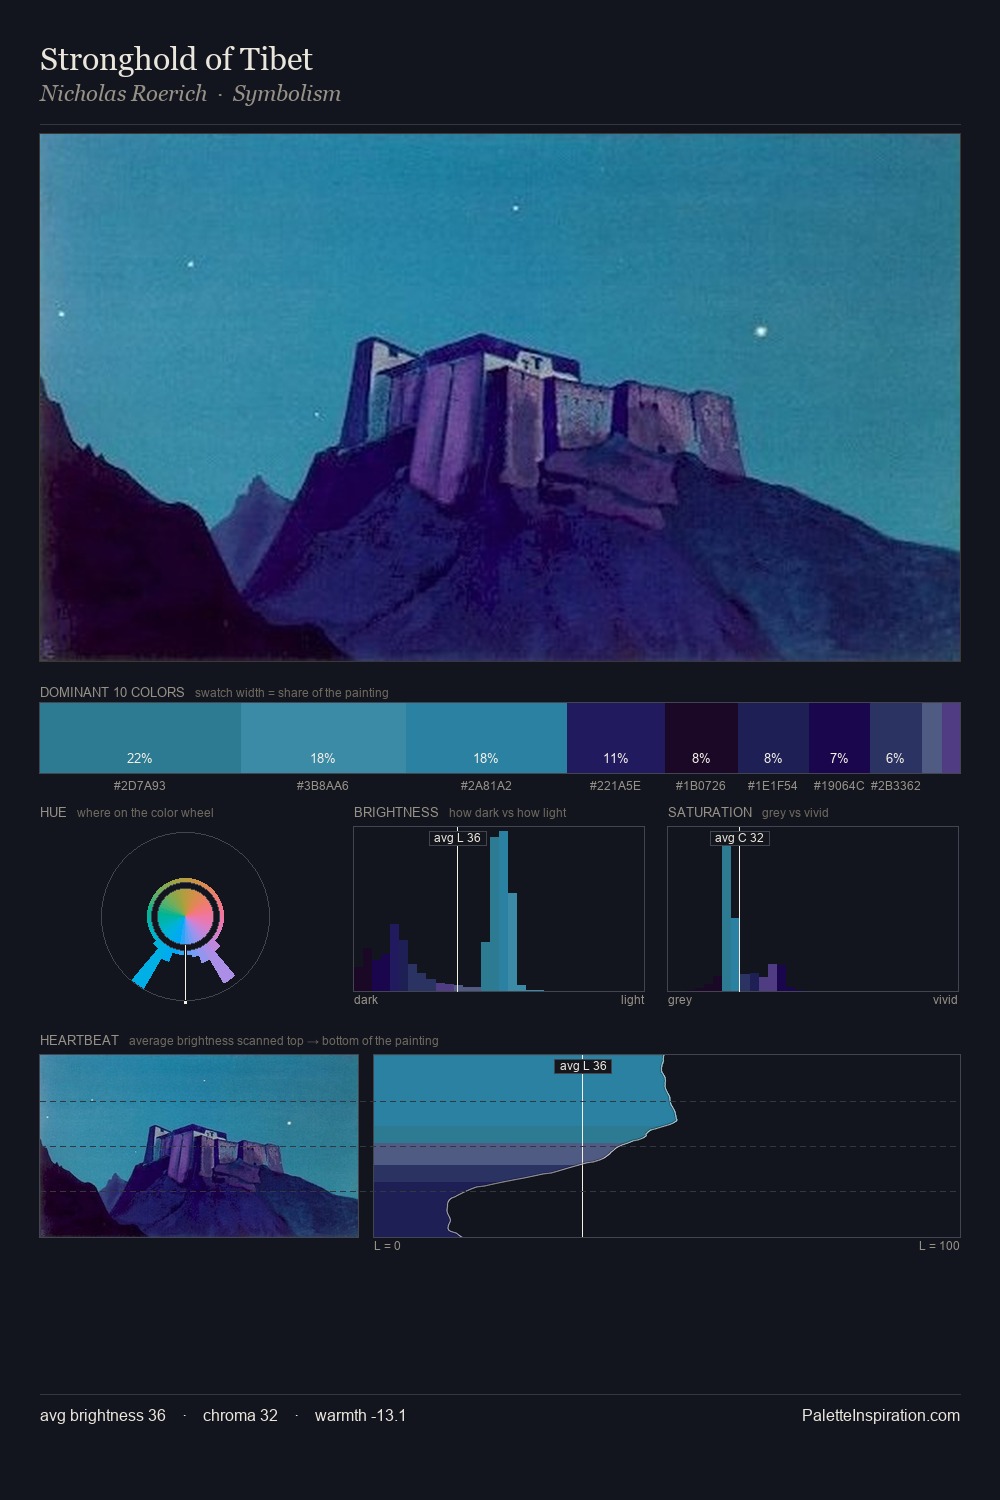Click the #19064C 7% swatch
Image resolution: width=1000 pixels, height=1500 pixels.
839,738
